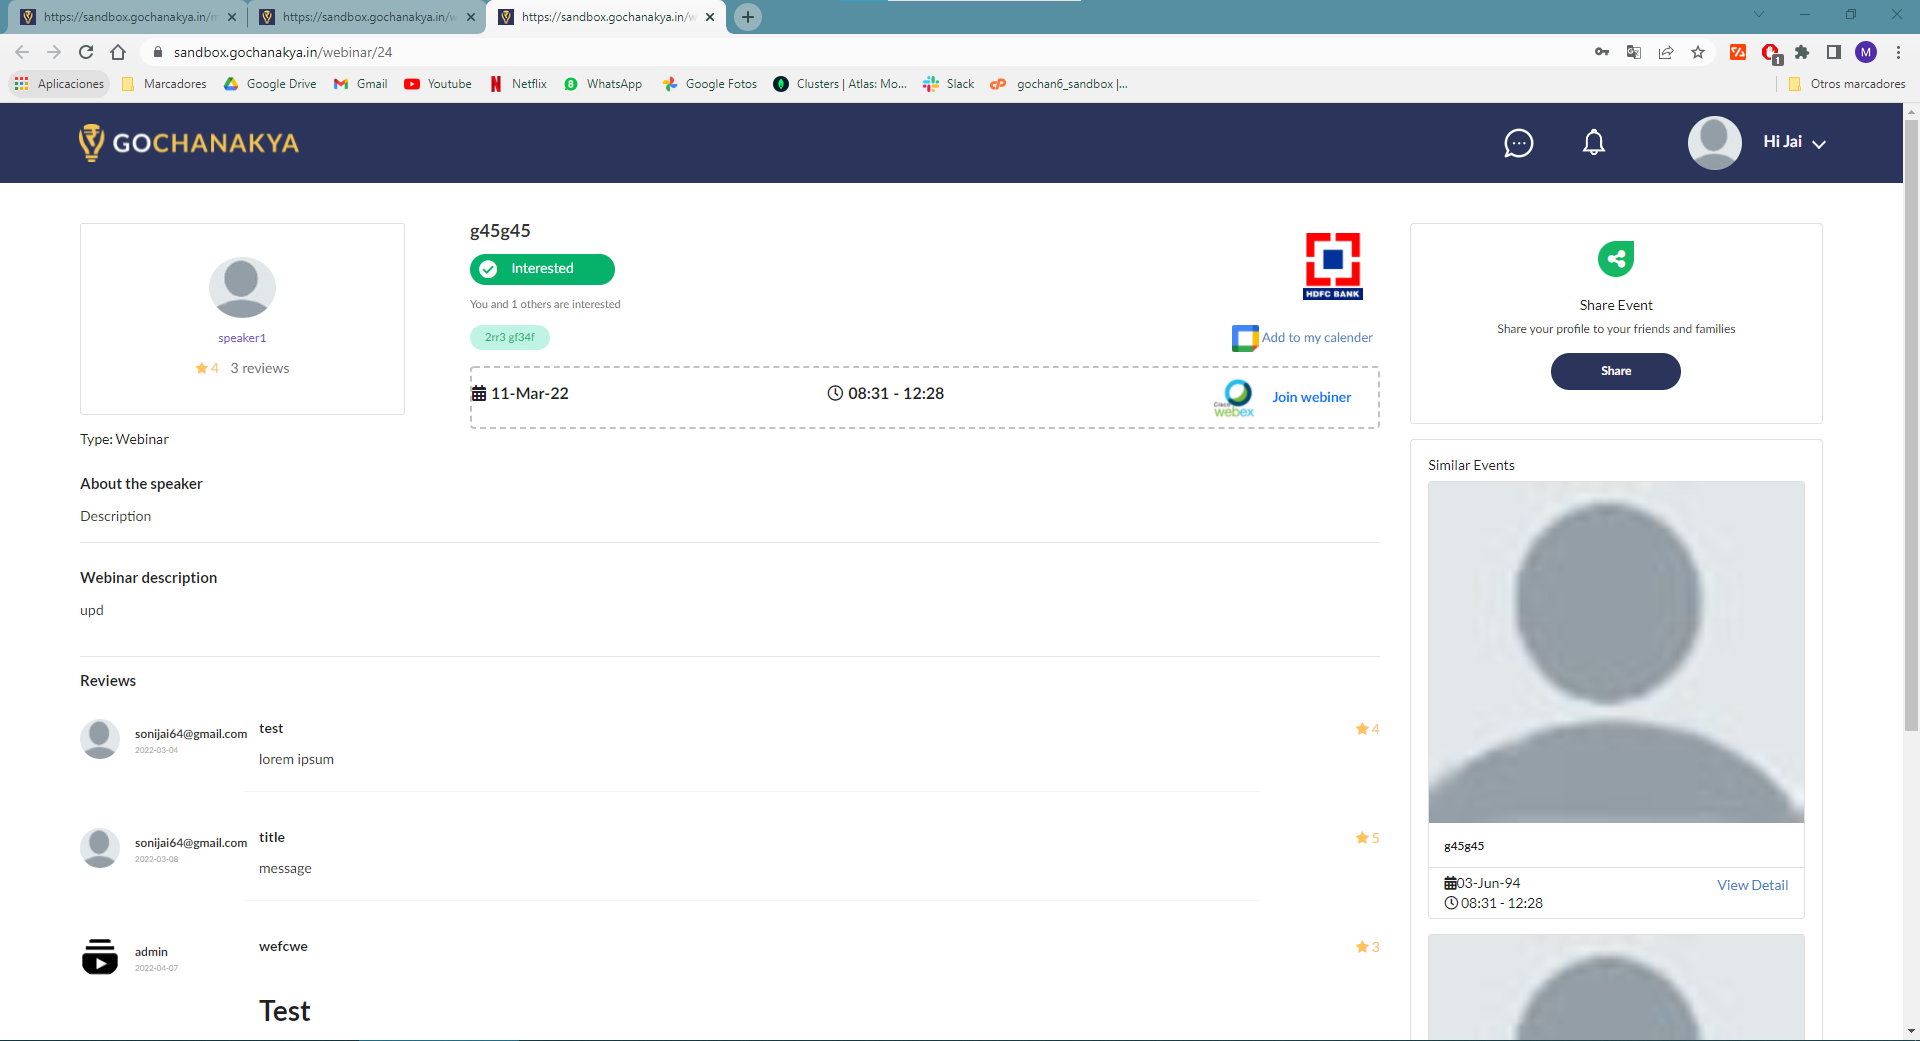Toggle browser side panel icon
1920x1041 pixels.
(1834, 52)
